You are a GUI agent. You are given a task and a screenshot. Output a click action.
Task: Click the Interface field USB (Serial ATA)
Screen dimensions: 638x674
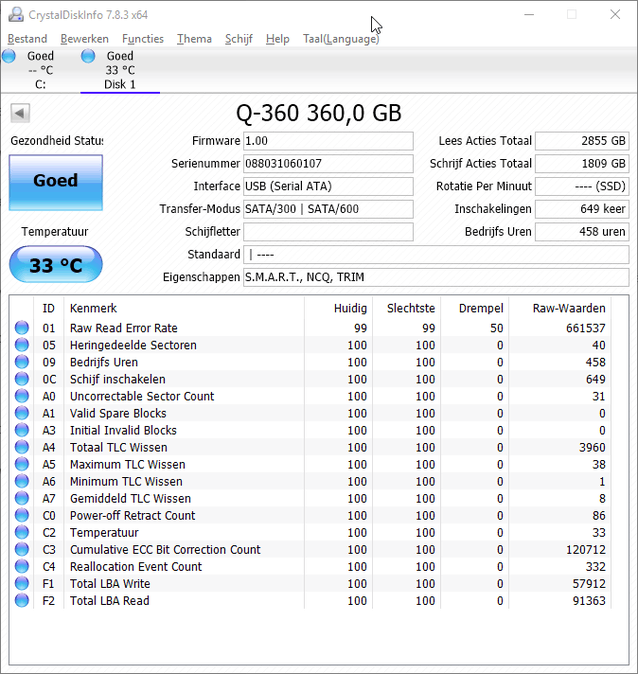(328, 186)
